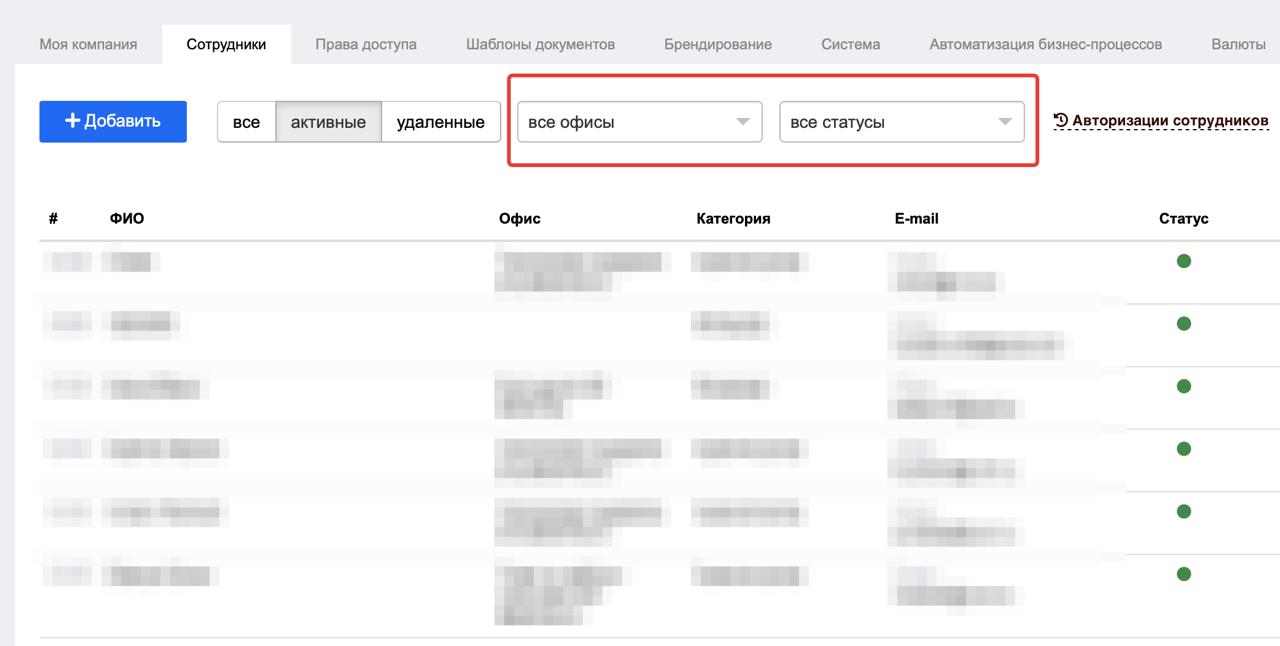Click the first row's green status dot

(1184, 261)
